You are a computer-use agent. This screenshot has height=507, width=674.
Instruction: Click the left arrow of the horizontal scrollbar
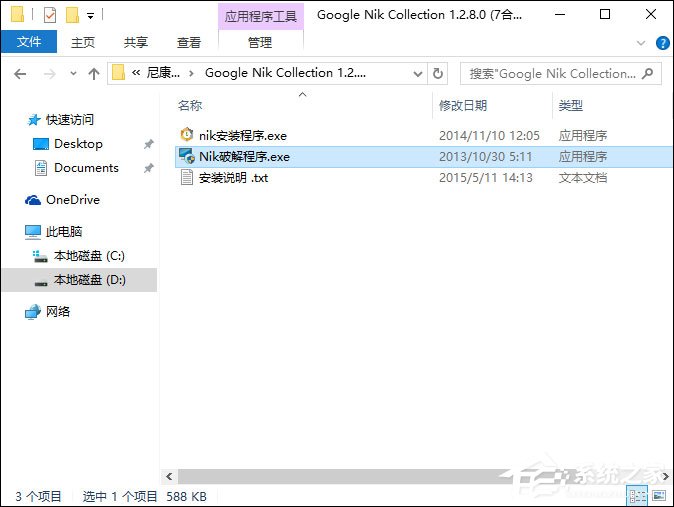click(169, 476)
